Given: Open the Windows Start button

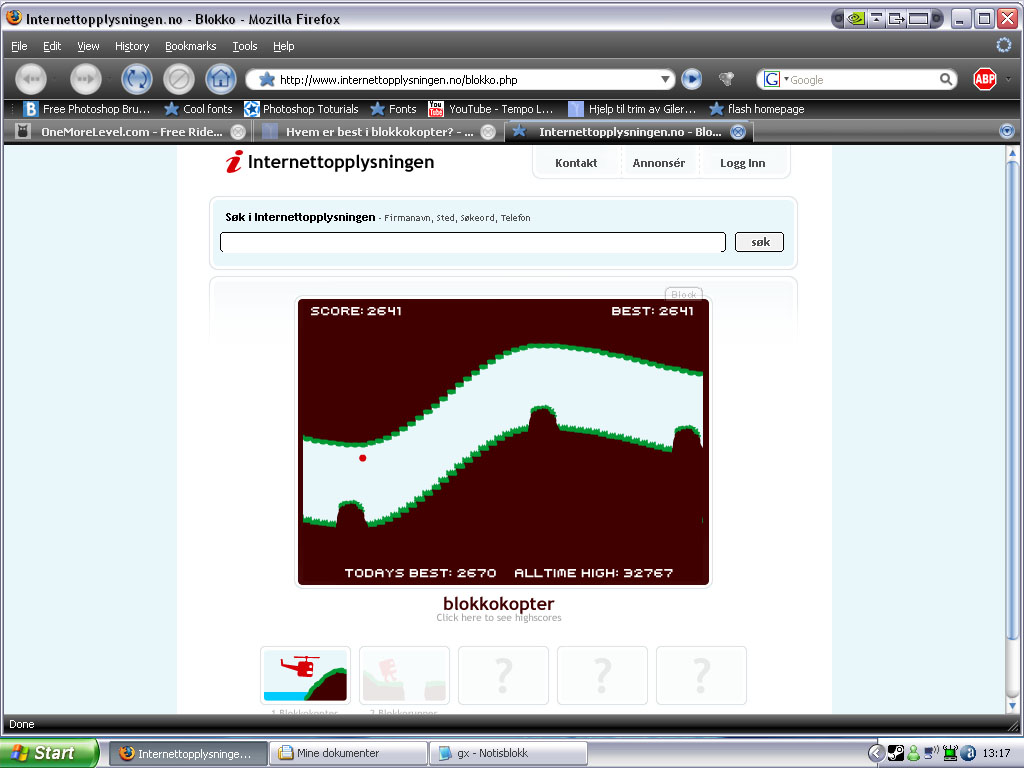Looking at the screenshot, I should (49, 753).
